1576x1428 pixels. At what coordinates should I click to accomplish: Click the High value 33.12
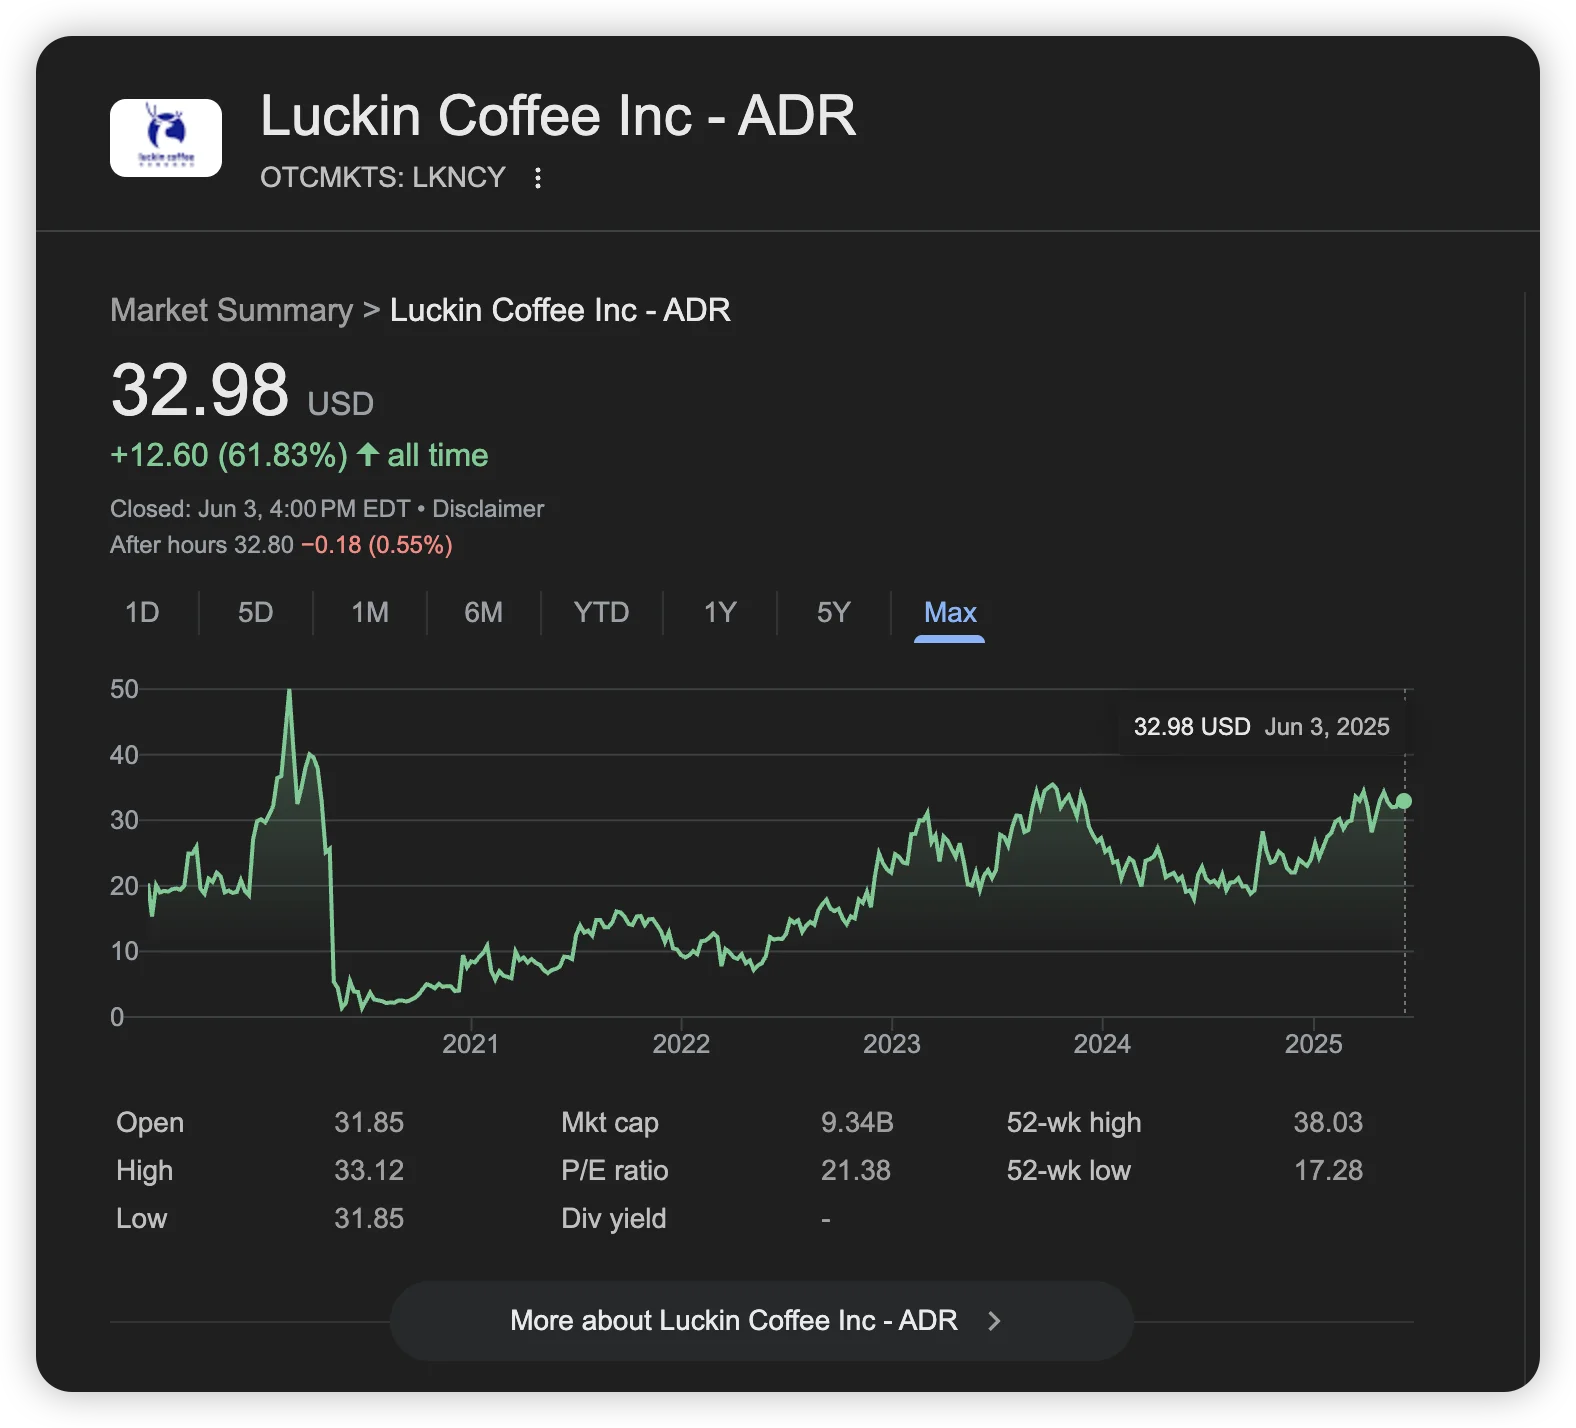[369, 1170]
